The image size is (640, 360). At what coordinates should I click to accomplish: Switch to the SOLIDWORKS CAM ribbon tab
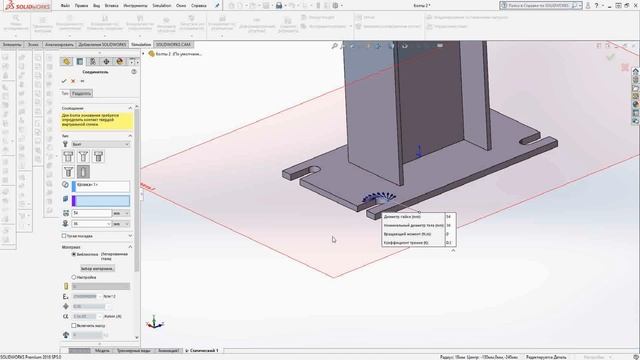[x=173, y=44]
